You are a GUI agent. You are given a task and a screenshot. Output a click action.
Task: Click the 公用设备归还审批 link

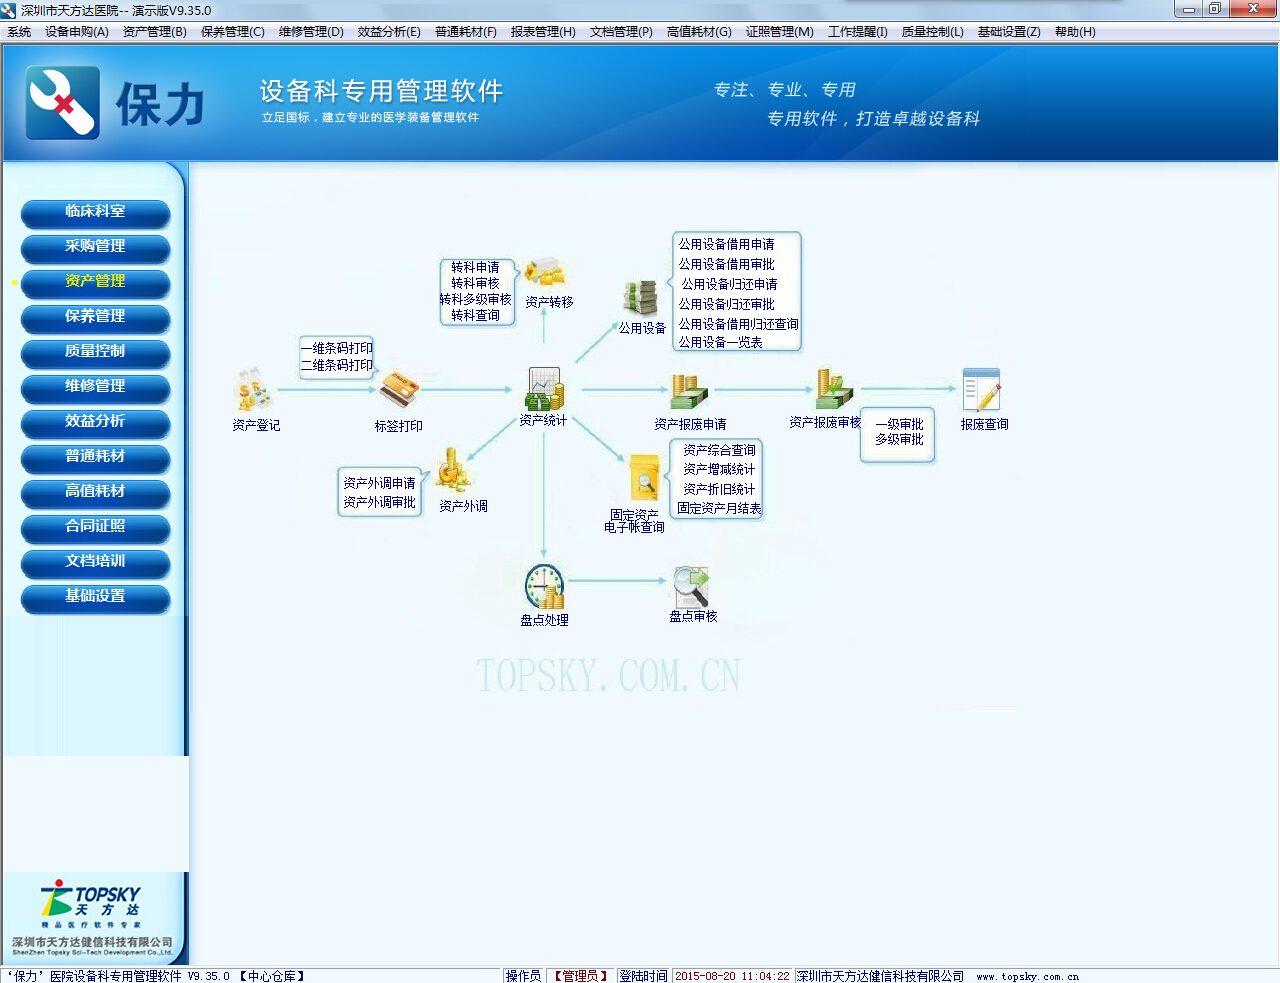point(727,304)
